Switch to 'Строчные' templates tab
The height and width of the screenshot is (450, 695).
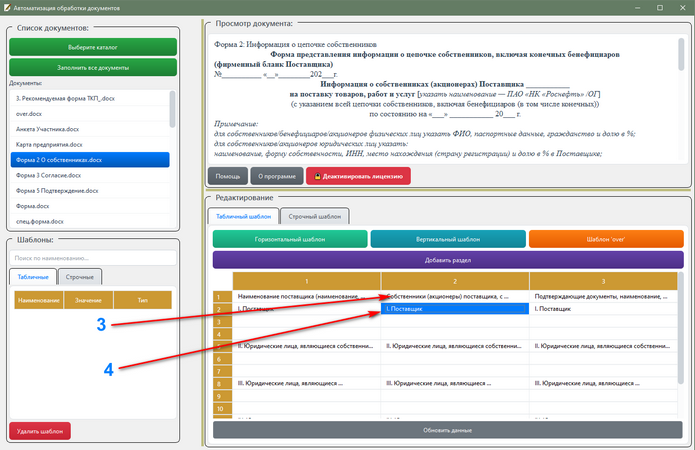pyautogui.click(x=80, y=277)
